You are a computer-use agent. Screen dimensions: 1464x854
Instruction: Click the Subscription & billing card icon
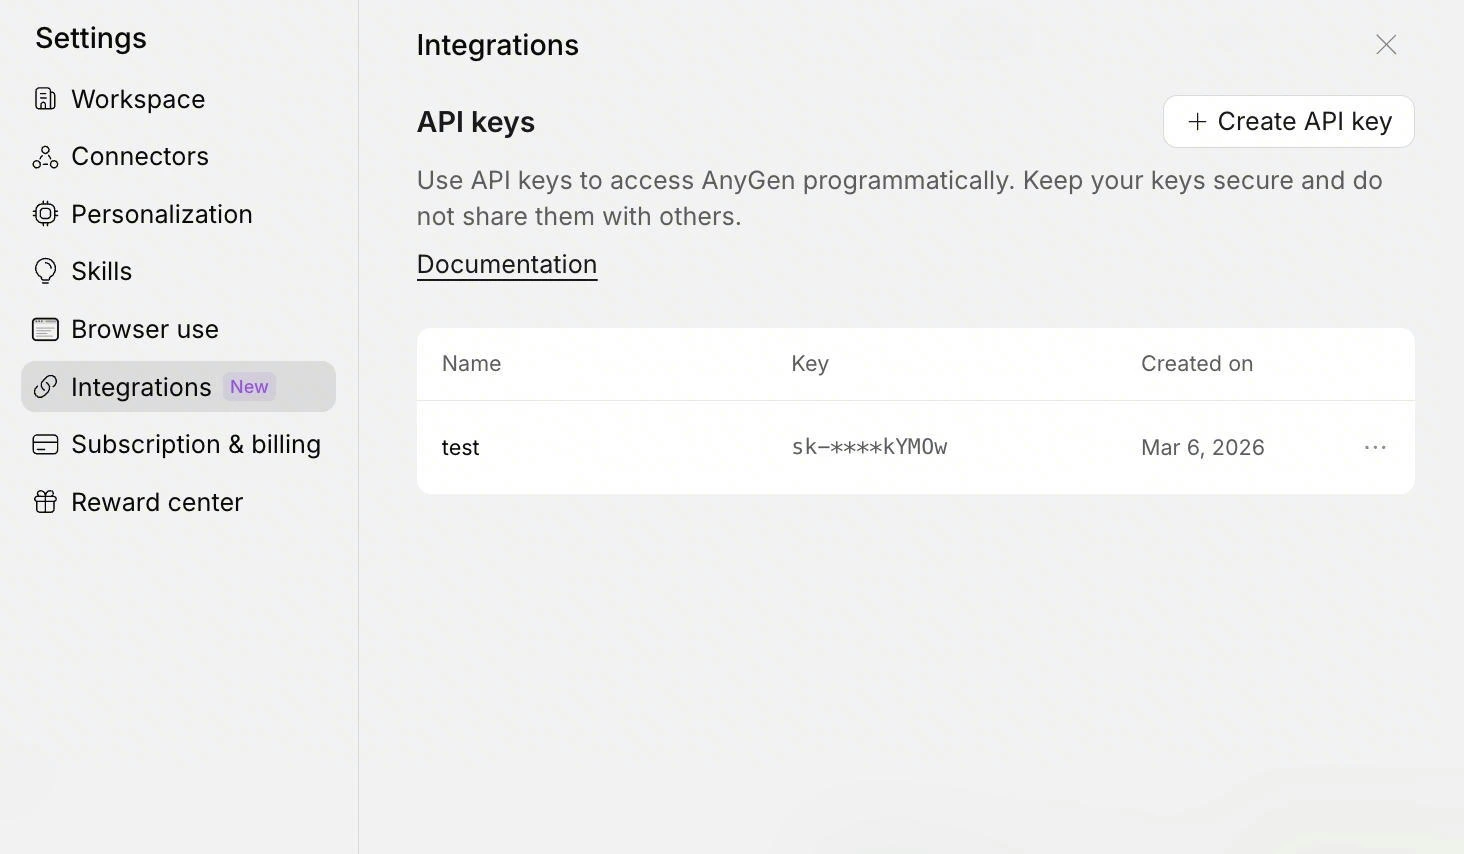[x=45, y=444]
